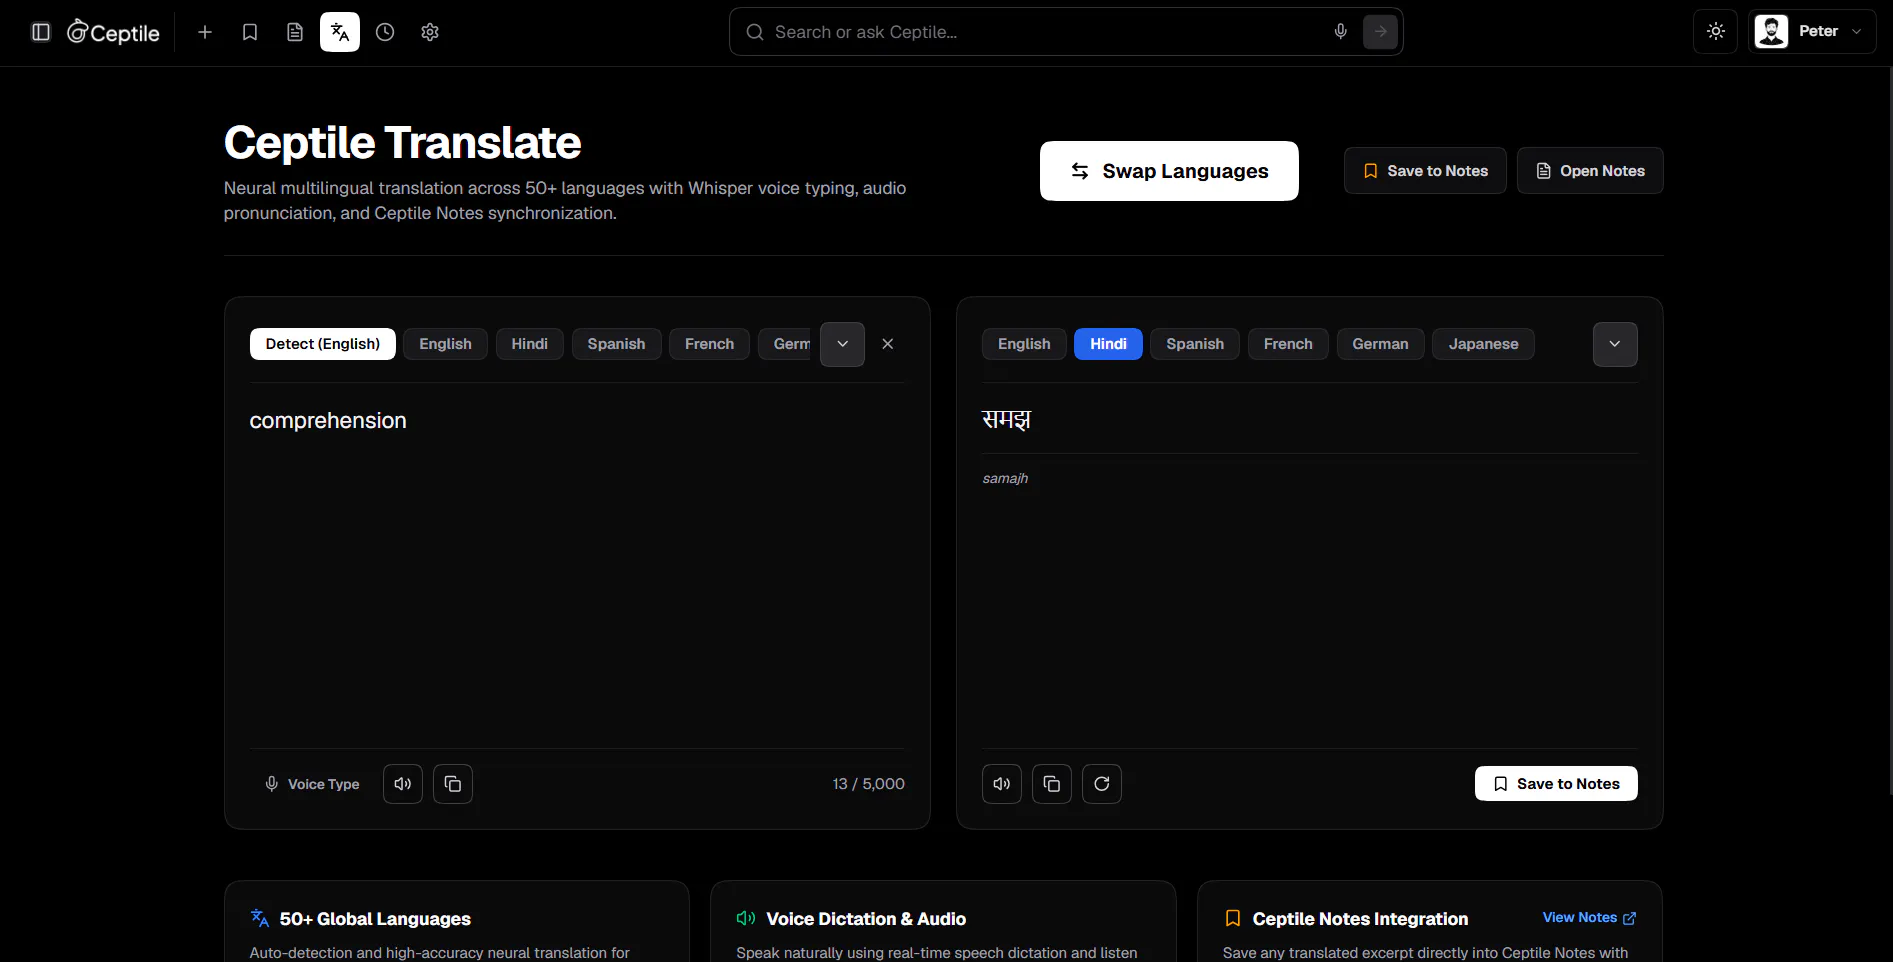Click the 'Ceptile Notes Integration' heading
1893x962 pixels.
tap(1360, 919)
